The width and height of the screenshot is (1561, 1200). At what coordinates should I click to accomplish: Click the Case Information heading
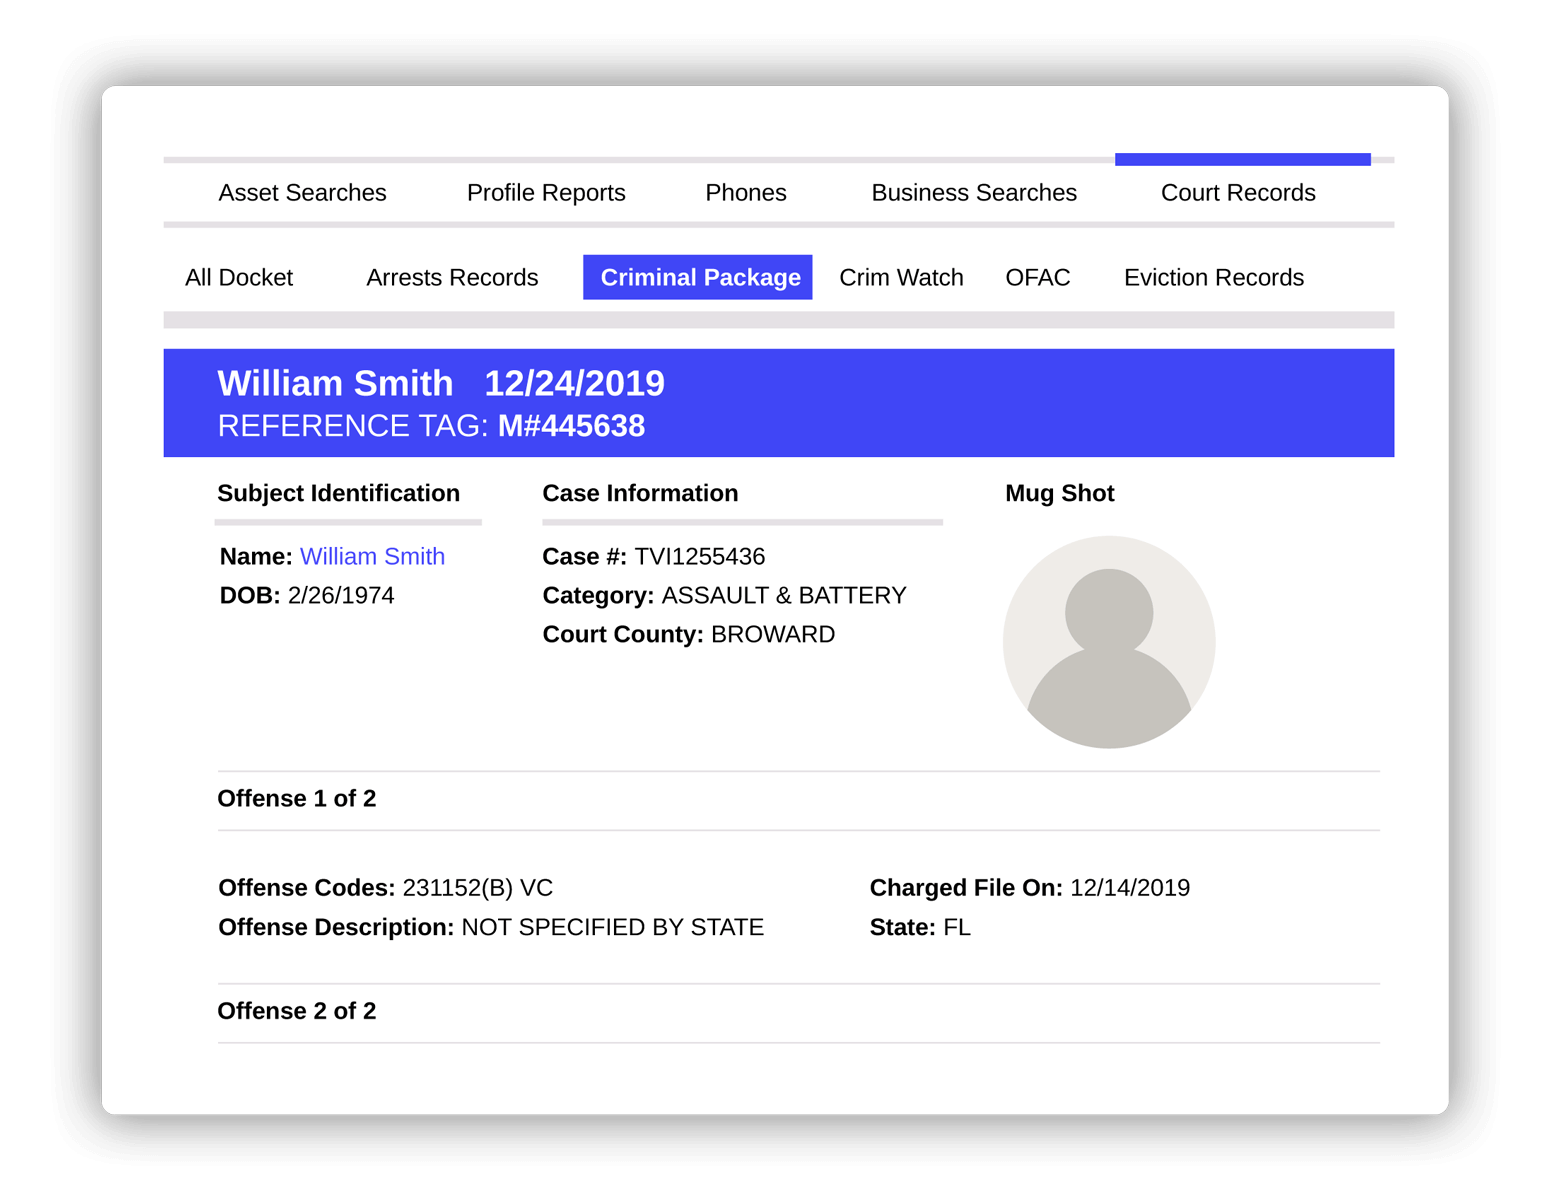click(x=640, y=493)
